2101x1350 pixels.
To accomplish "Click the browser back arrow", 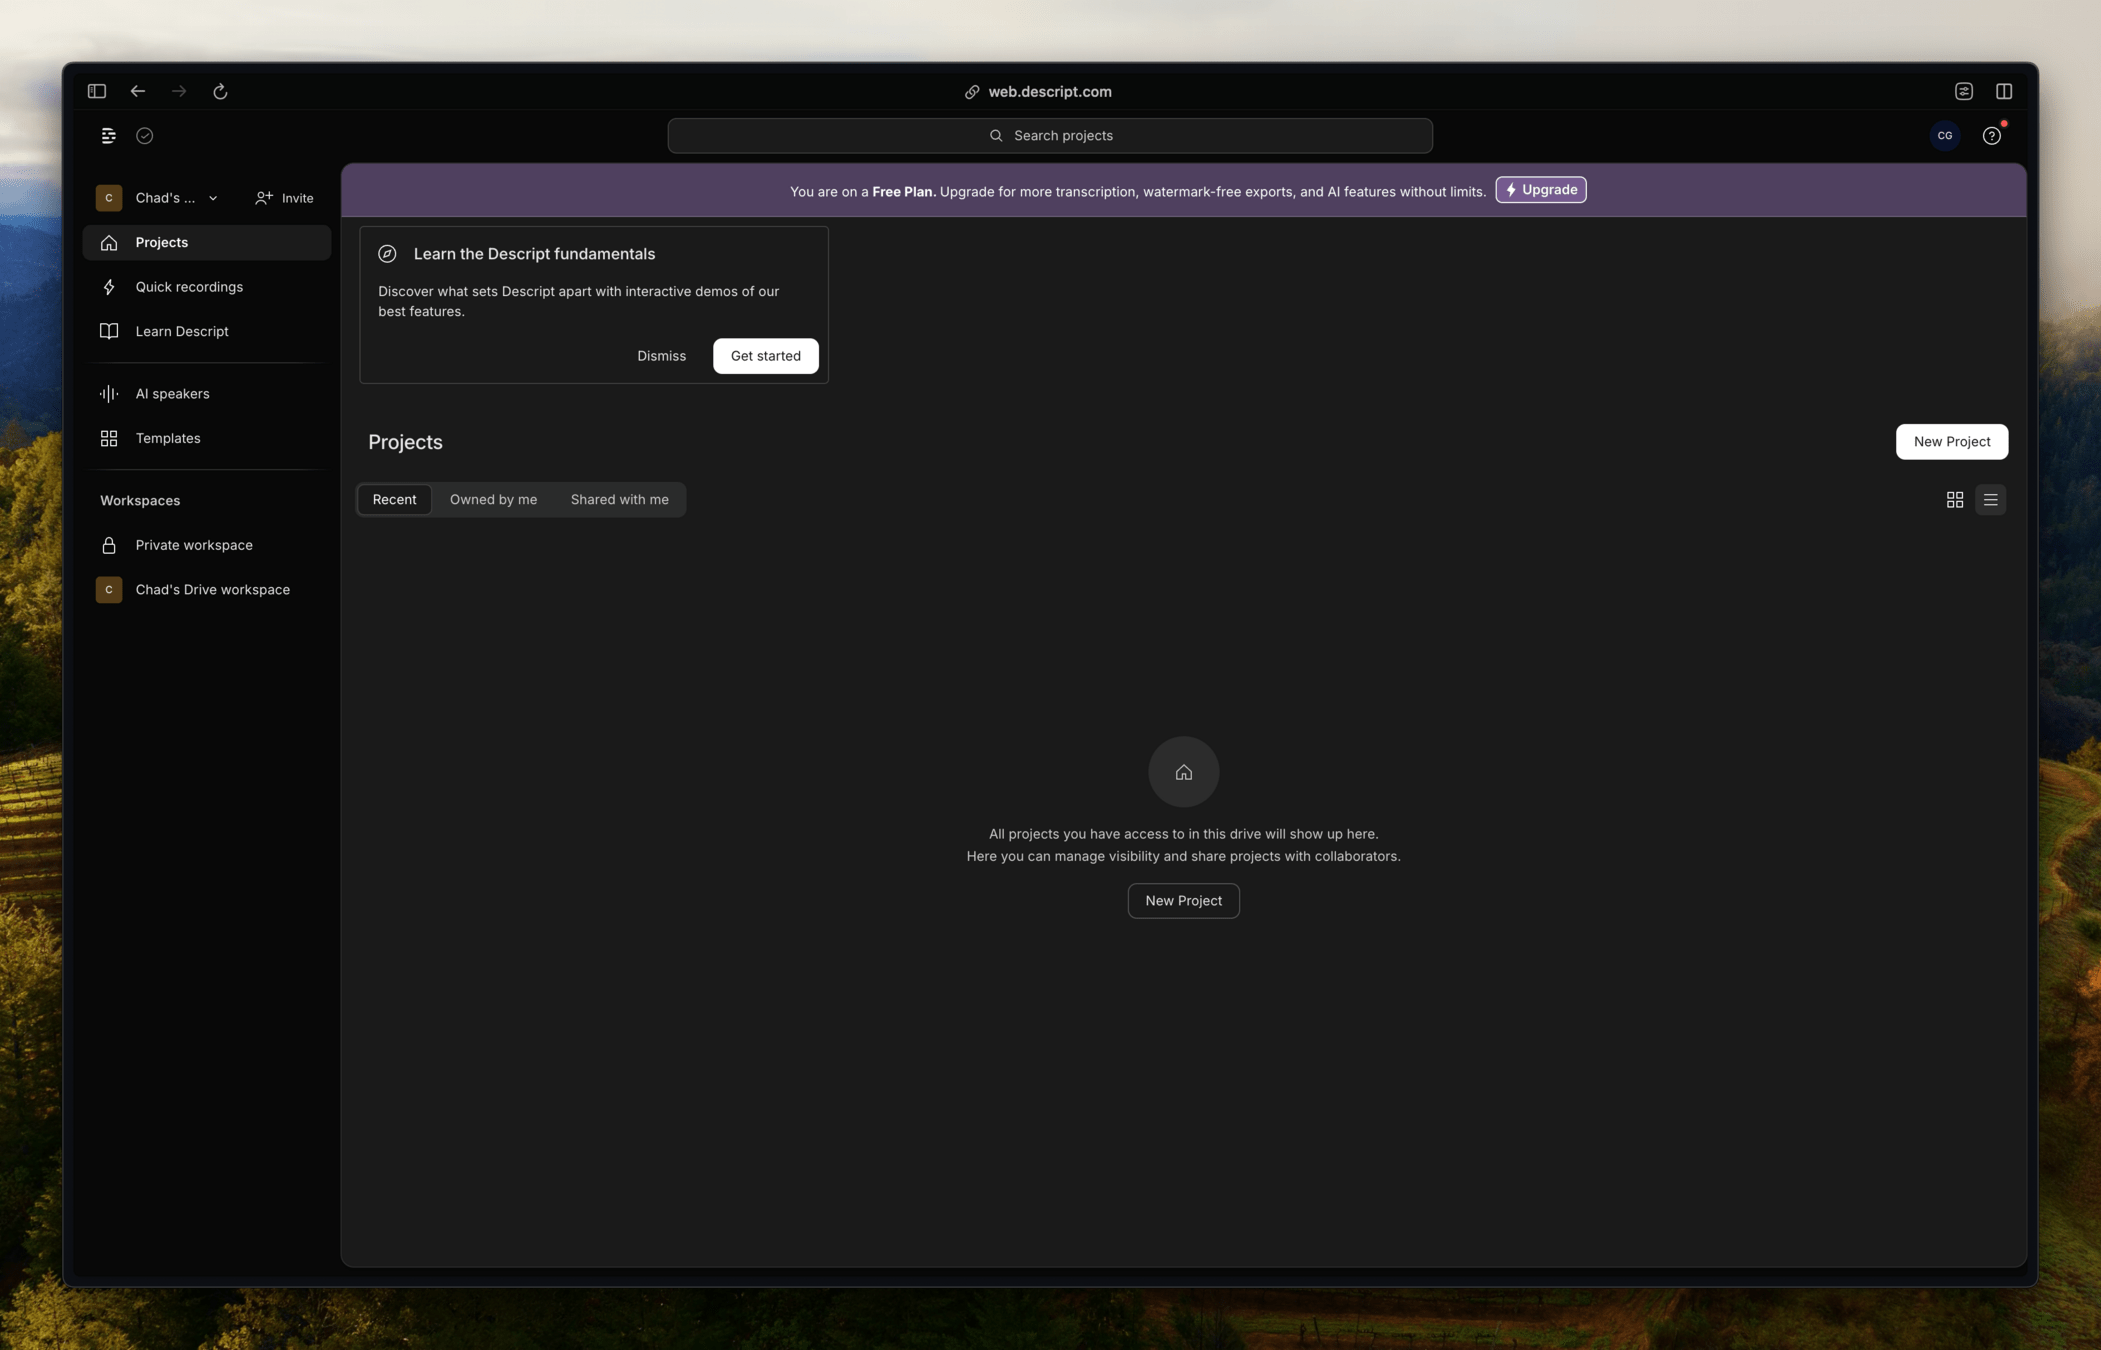I will click(x=138, y=91).
